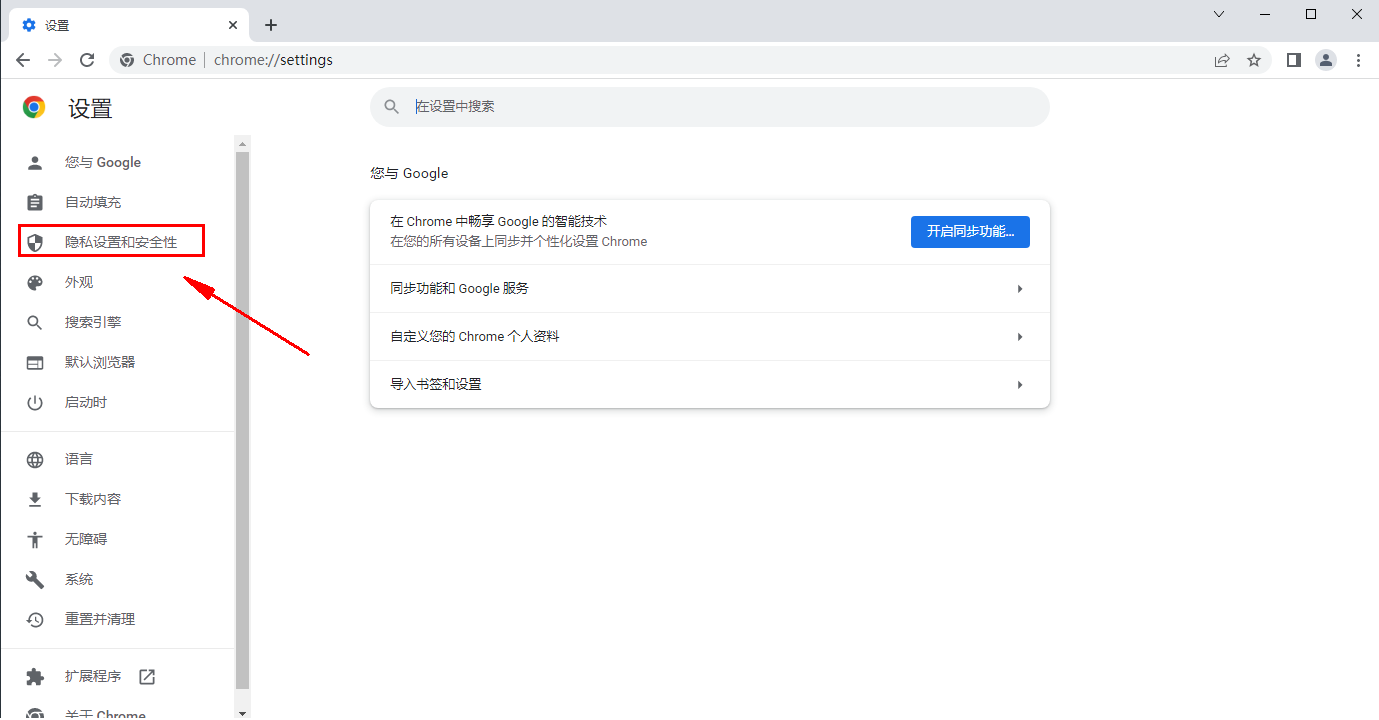Click the sidebar scrollbar down arrow
The image size is (1379, 720).
(x=242, y=712)
